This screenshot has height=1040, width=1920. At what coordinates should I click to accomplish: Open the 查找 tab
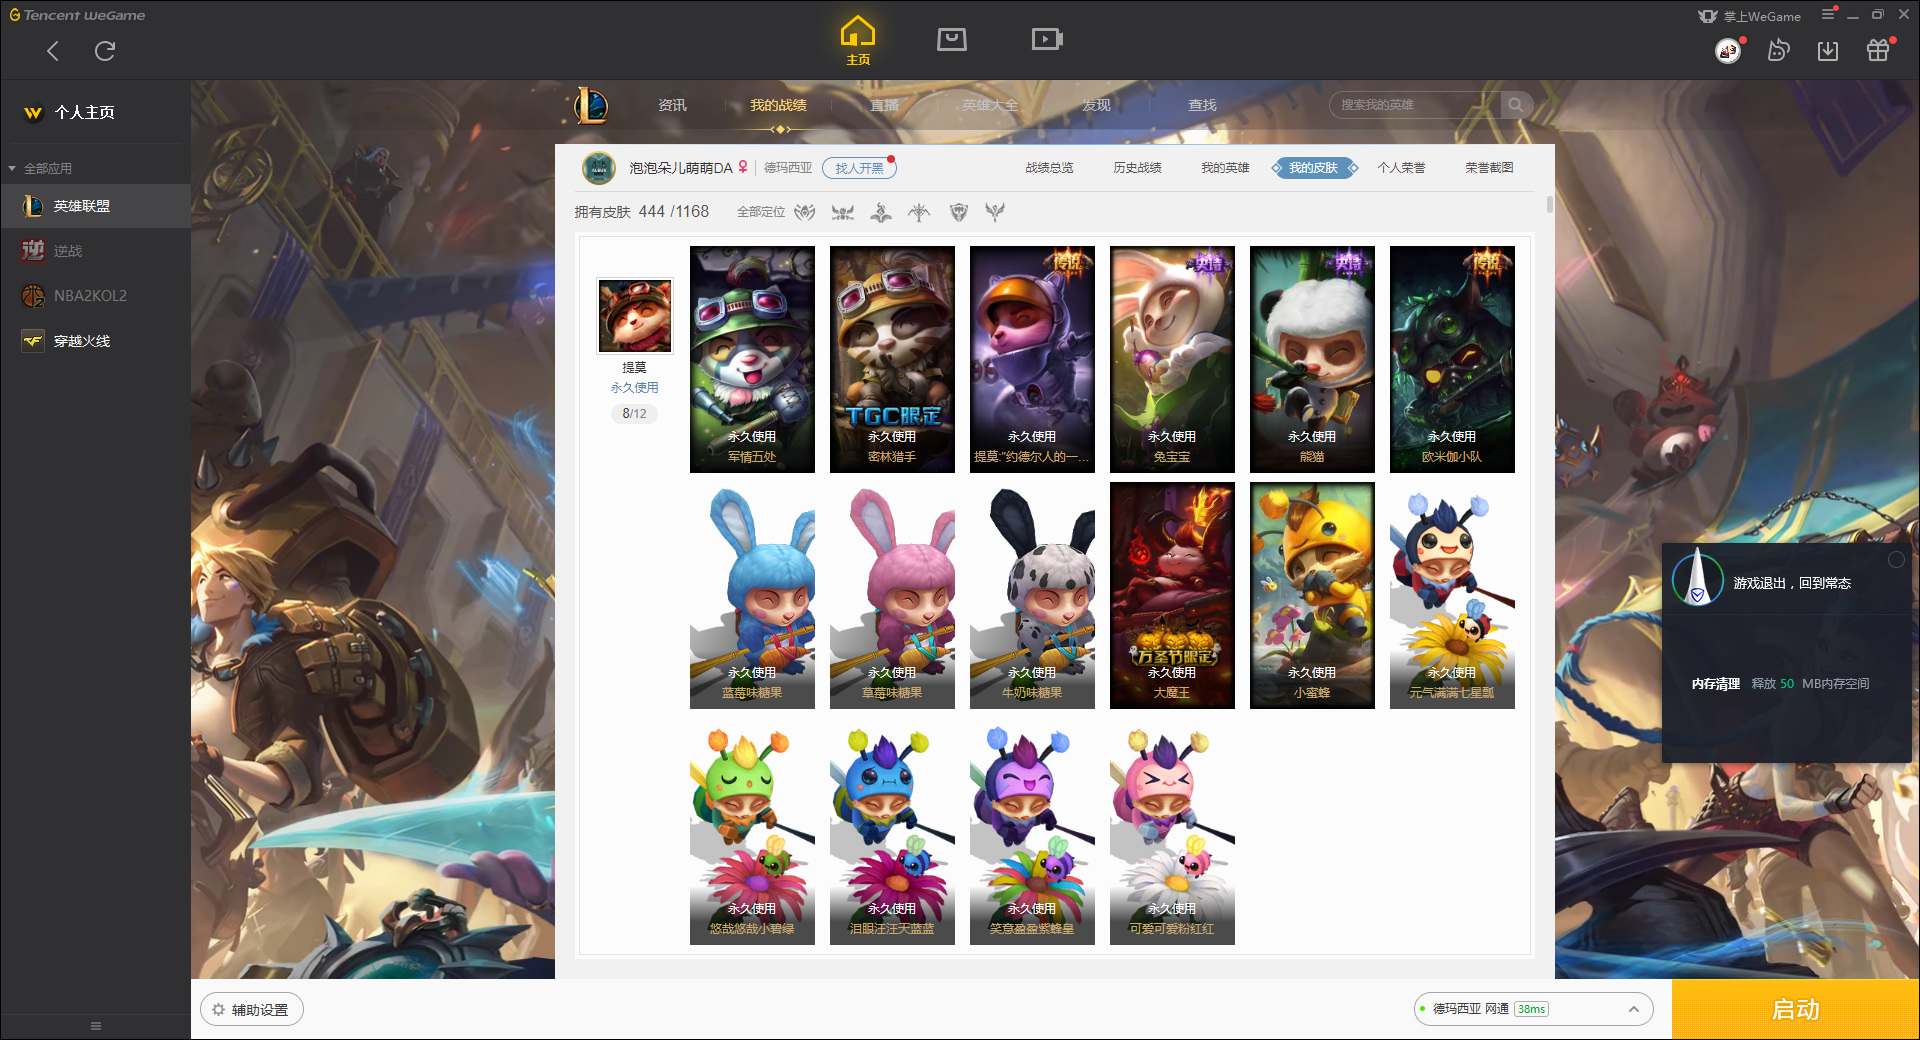[1202, 105]
